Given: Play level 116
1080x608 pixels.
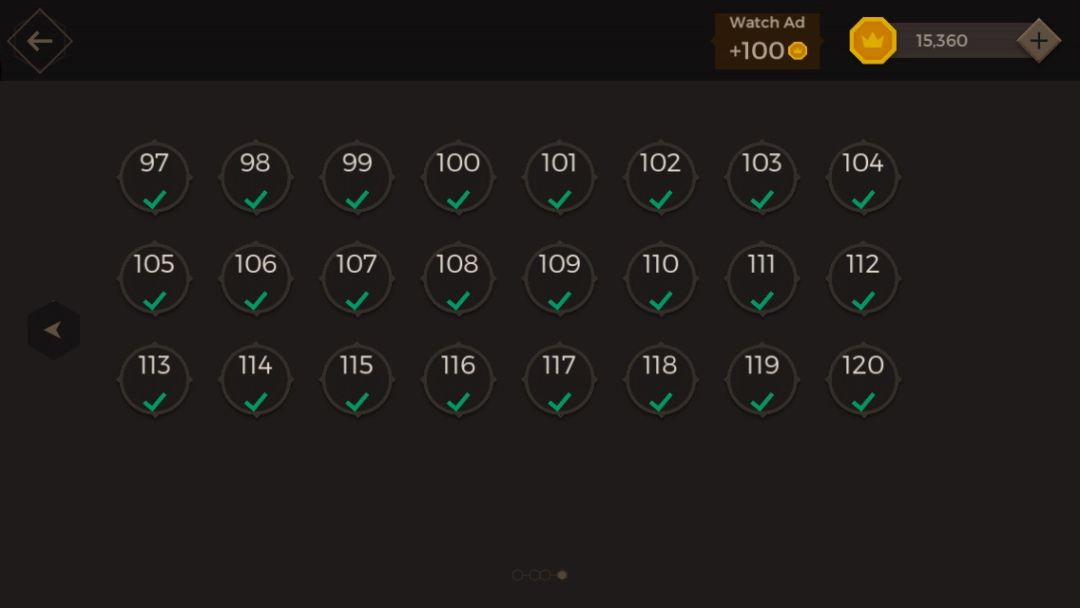Looking at the screenshot, I should pos(458,380).
